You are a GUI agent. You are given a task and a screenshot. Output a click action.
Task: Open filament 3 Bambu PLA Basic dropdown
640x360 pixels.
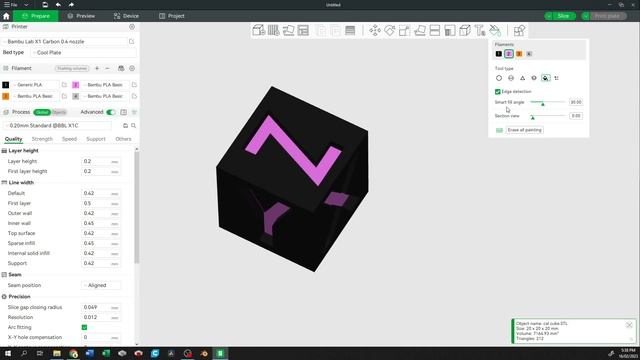point(36,96)
